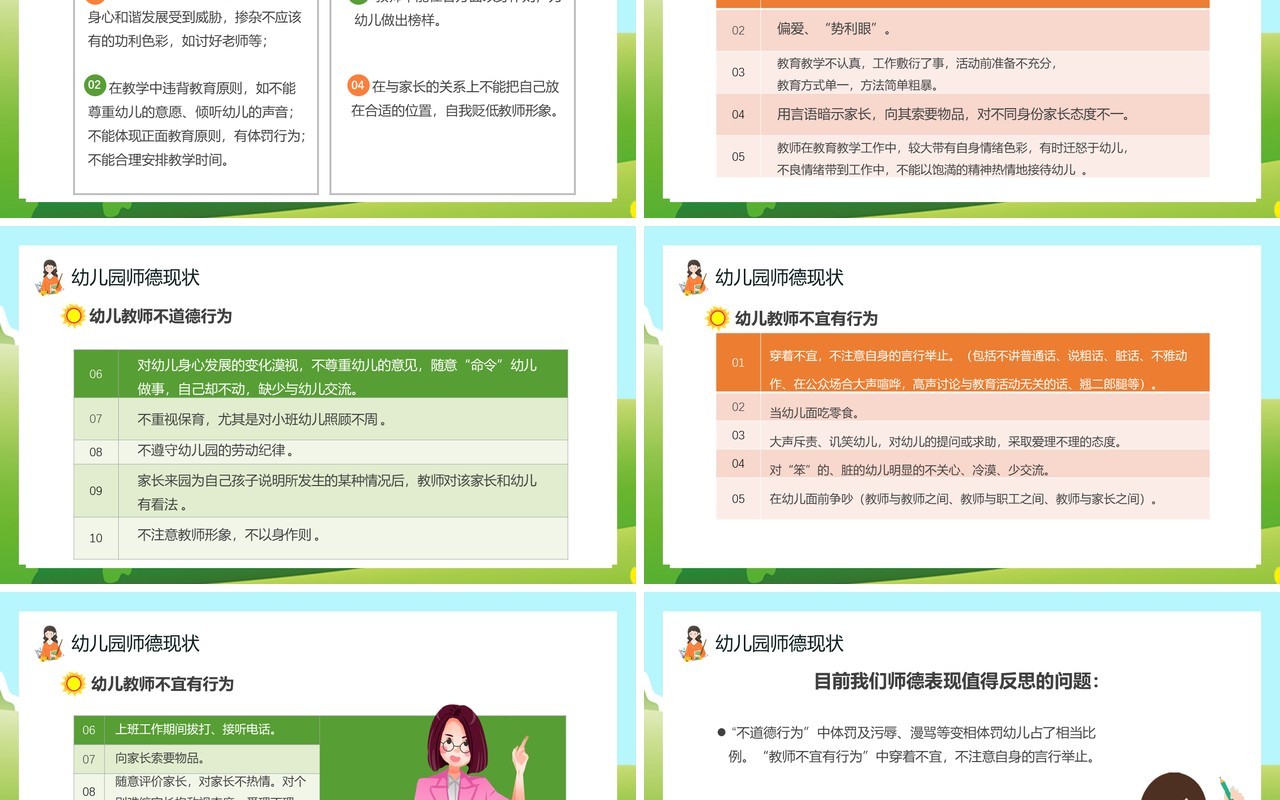The image size is (1280, 800).
Task: Click the teacher avatar icon on the 上班工作期间 slide header
Action: 49,644
